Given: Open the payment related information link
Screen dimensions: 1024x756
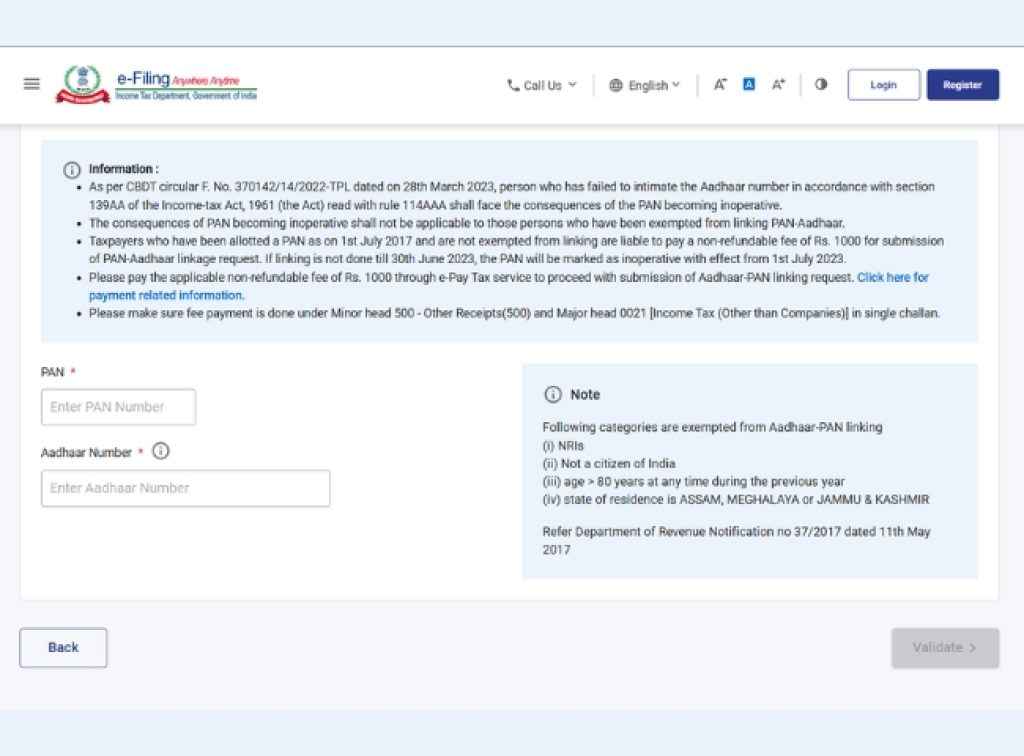Looking at the screenshot, I should coord(166,295).
